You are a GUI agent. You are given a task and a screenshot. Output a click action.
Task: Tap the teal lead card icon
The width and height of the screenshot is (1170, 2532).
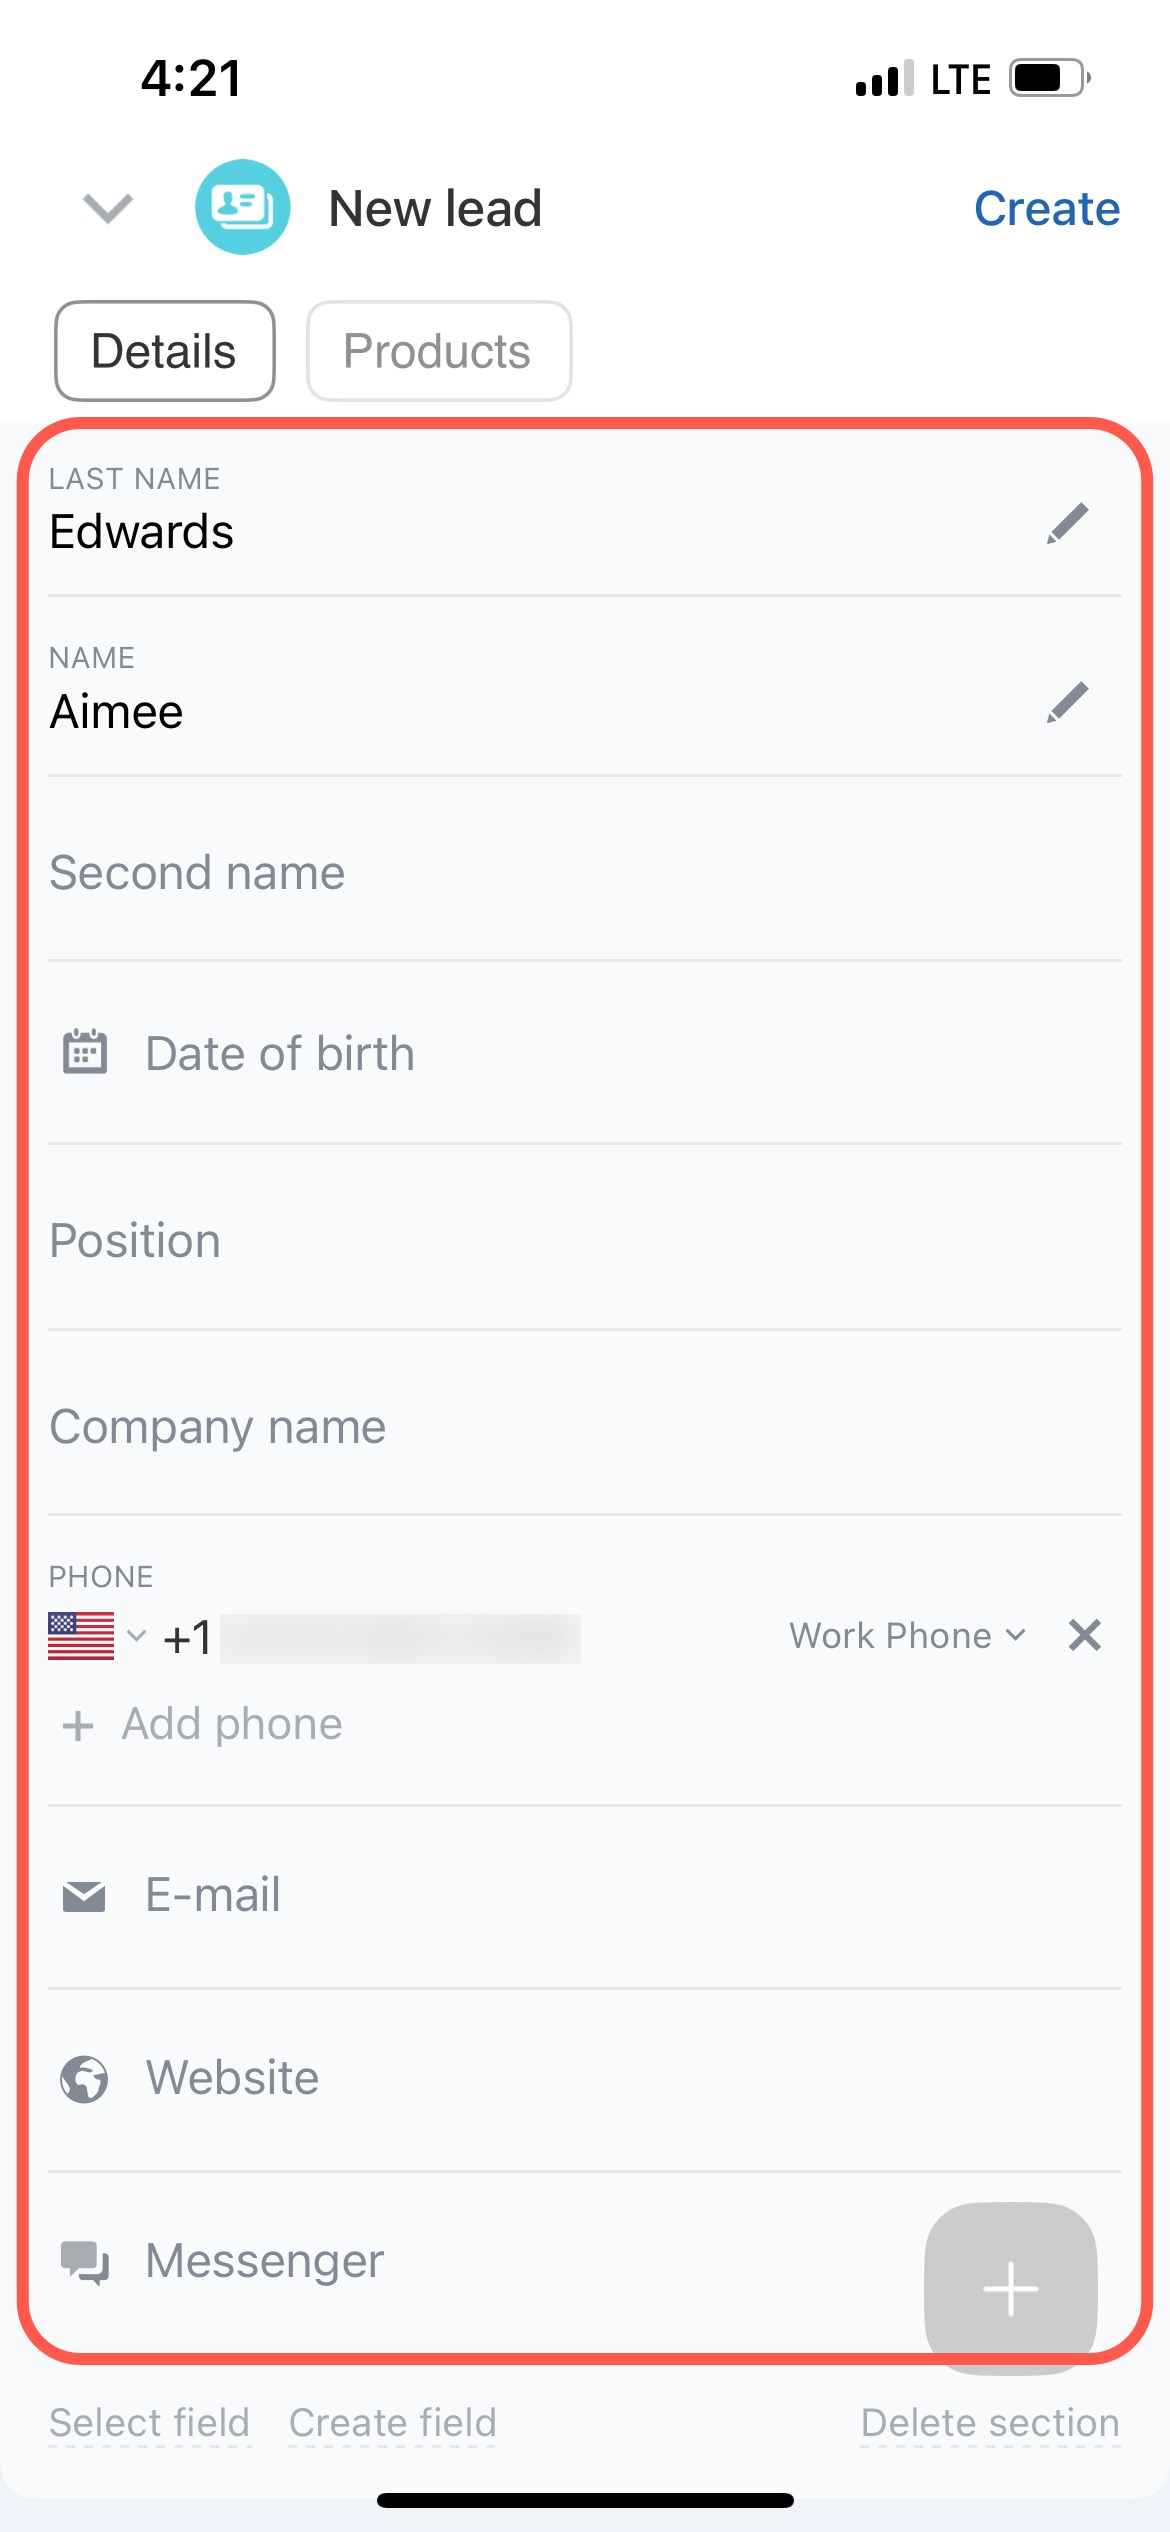click(242, 207)
